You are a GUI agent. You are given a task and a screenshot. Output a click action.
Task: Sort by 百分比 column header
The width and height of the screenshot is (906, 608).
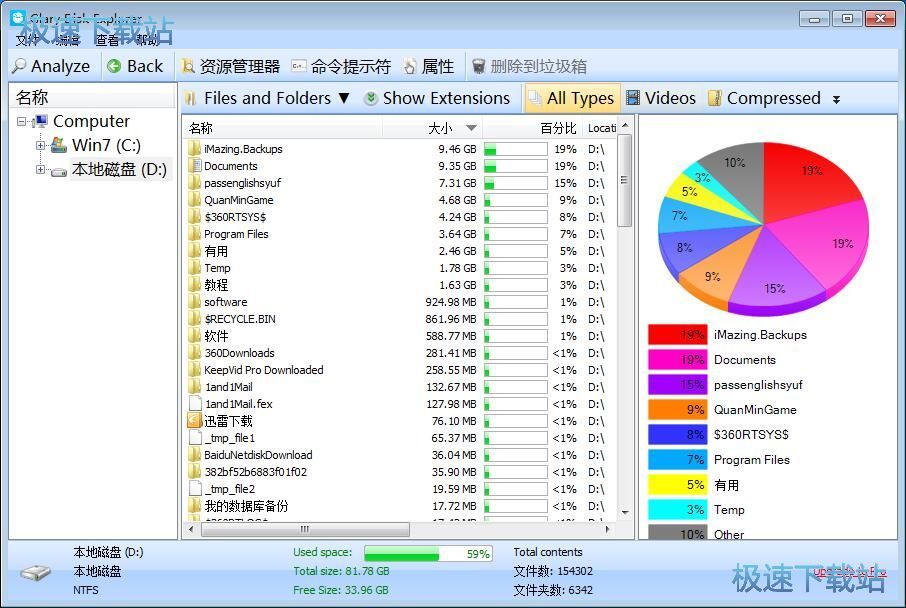[x=533, y=128]
